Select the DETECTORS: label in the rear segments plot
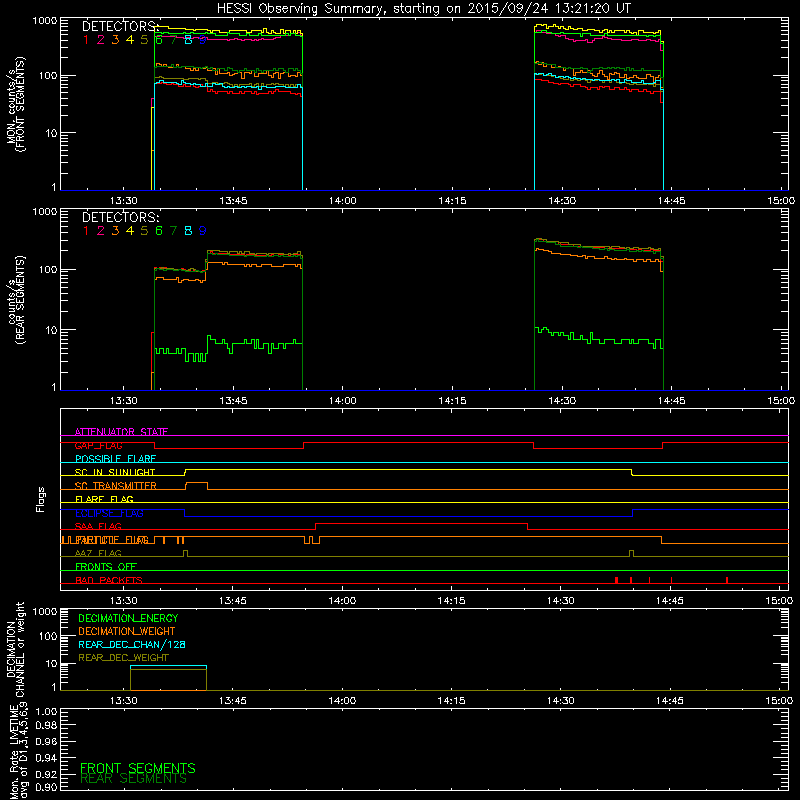This screenshot has width=800, height=800. pyautogui.click(x=121, y=217)
